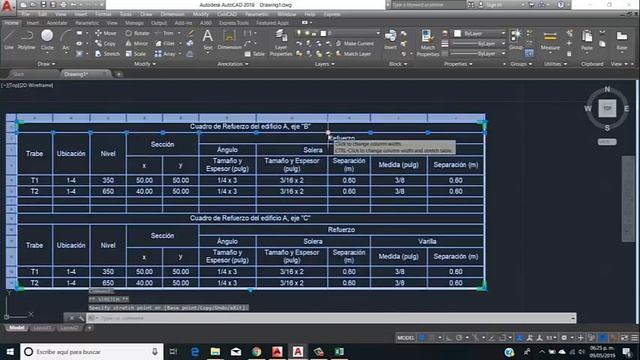640x360 pixels.
Task: Select the Dimension tool
Action: tap(229, 40)
